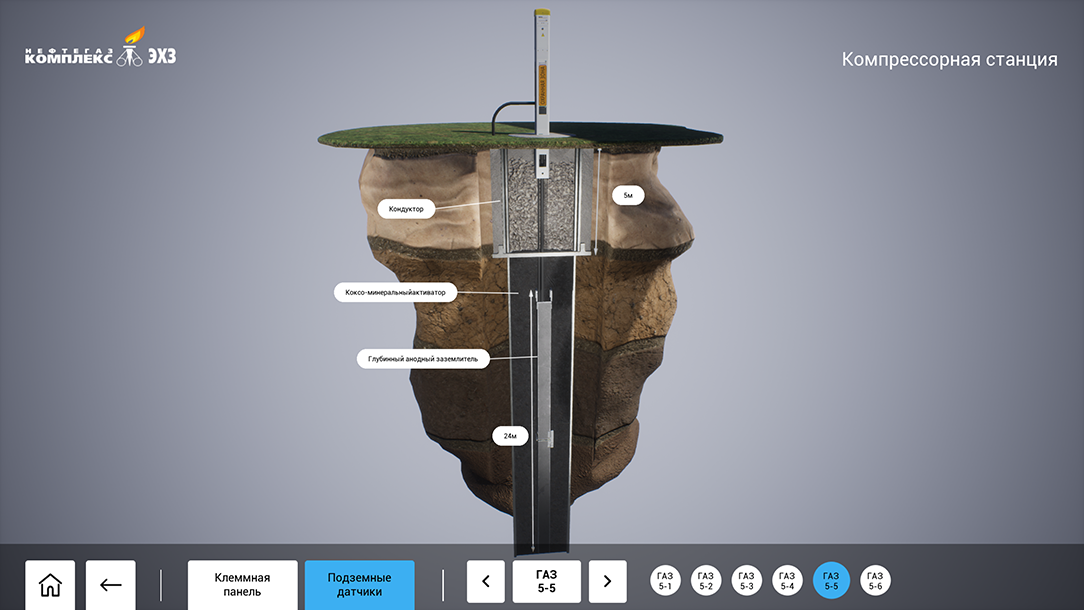Click the Коксо-минеральный активатор label
Screen dimensions: 1084x610
point(394,292)
